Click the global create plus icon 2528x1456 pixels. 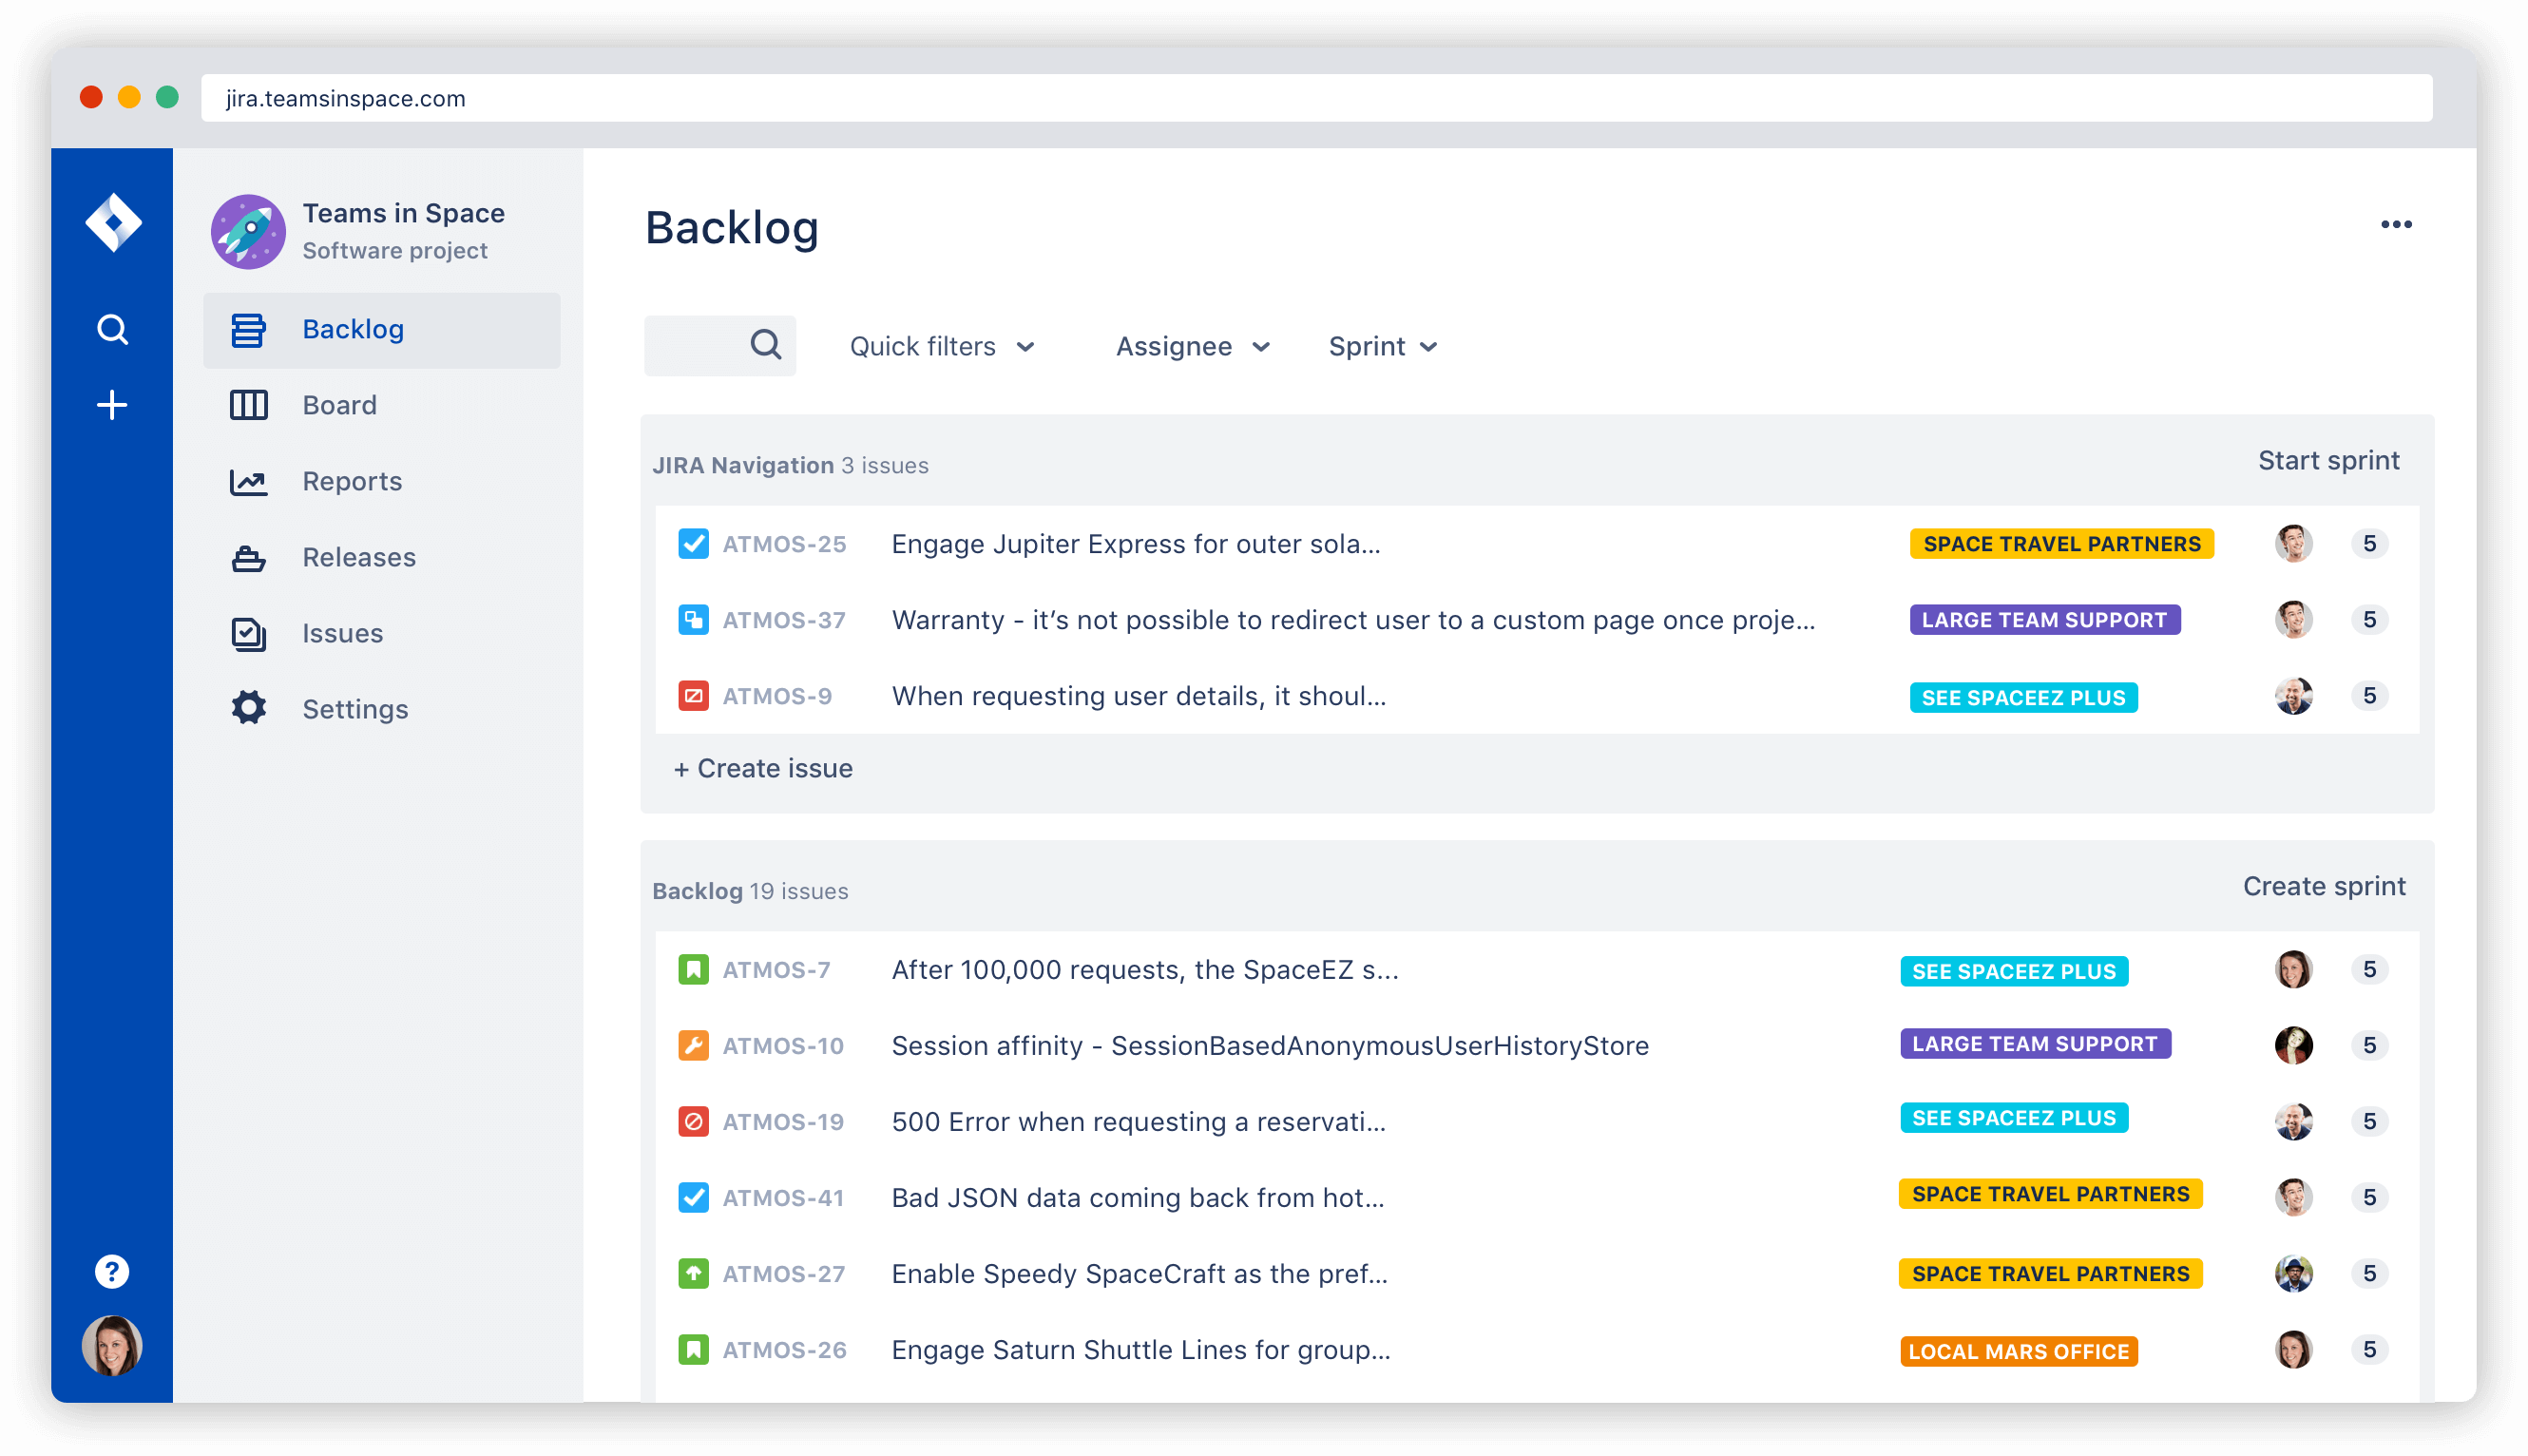pyautogui.click(x=111, y=406)
